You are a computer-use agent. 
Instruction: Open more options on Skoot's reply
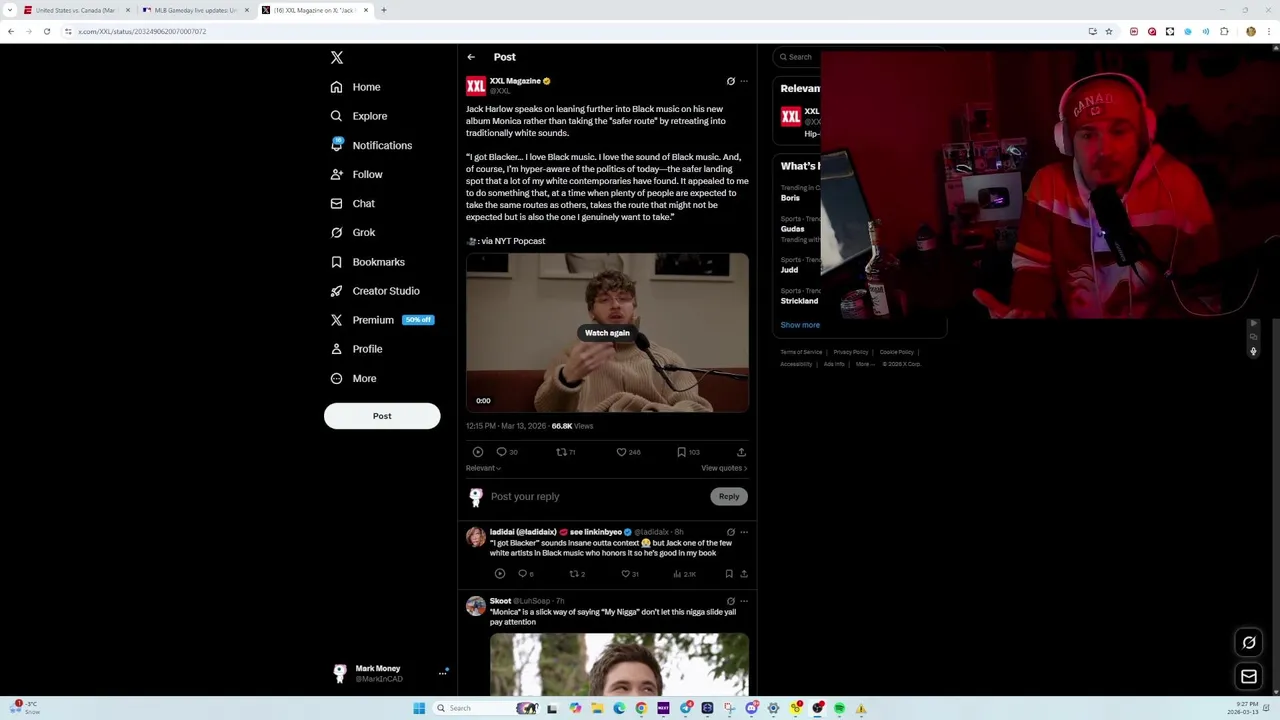point(743,601)
